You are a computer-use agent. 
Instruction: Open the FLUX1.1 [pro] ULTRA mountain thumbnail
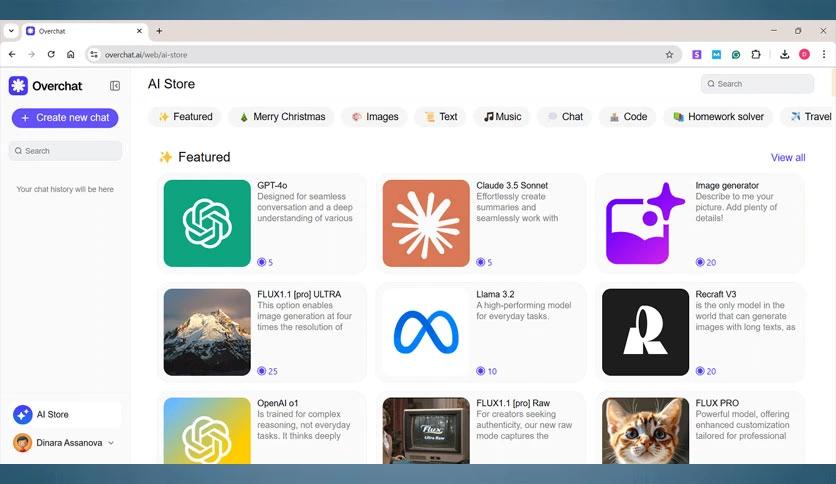click(x=207, y=332)
